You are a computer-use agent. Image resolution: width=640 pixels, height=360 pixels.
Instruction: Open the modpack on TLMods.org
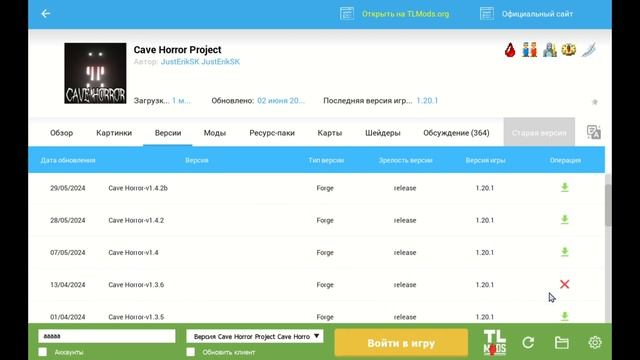tap(405, 14)
